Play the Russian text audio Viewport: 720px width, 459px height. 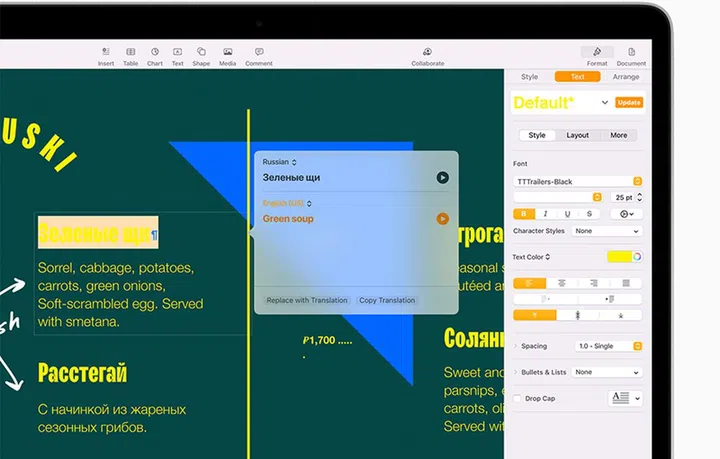tap(442, 177)
